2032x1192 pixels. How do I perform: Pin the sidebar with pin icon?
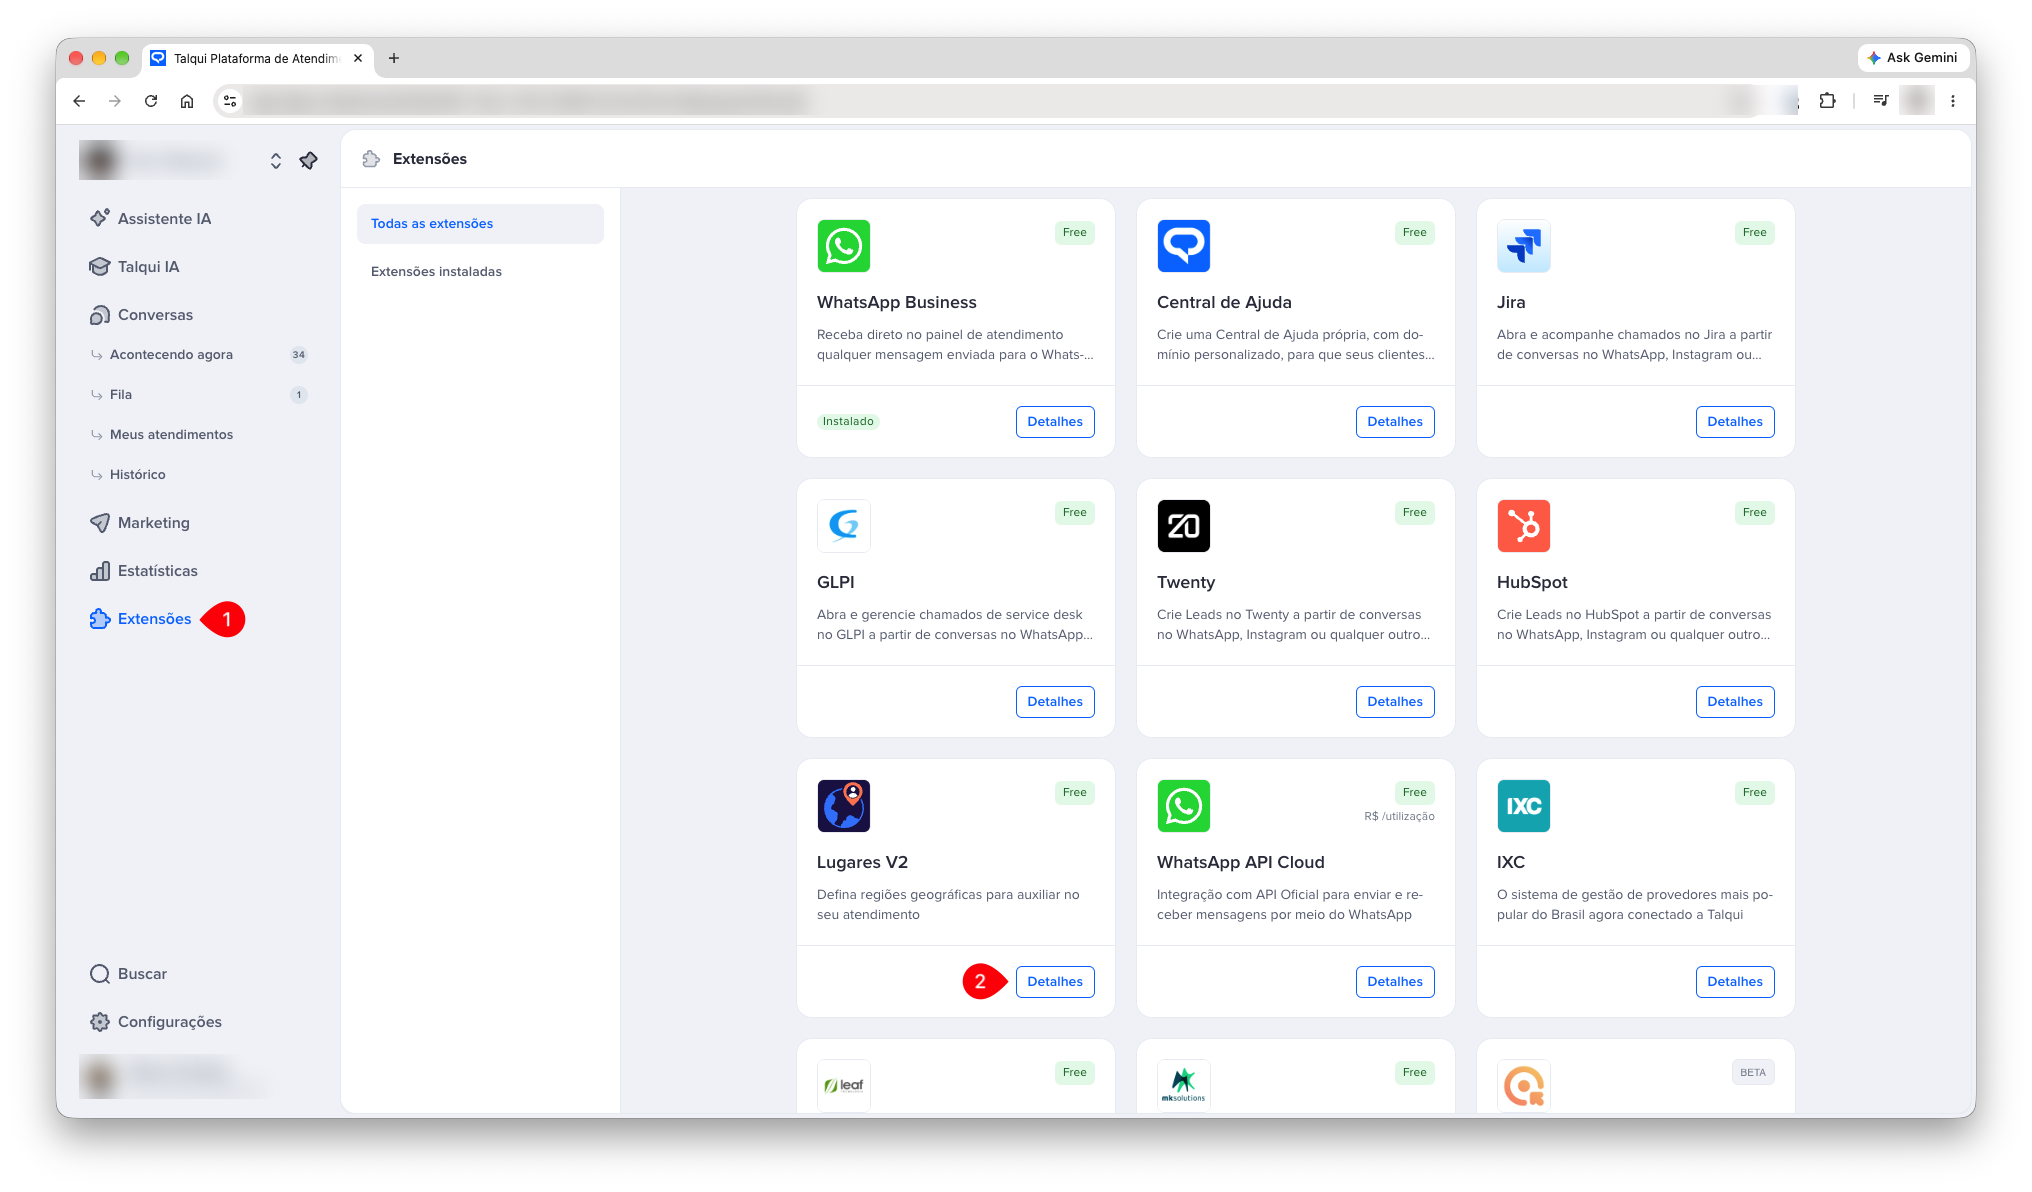(x=309, y=160)
